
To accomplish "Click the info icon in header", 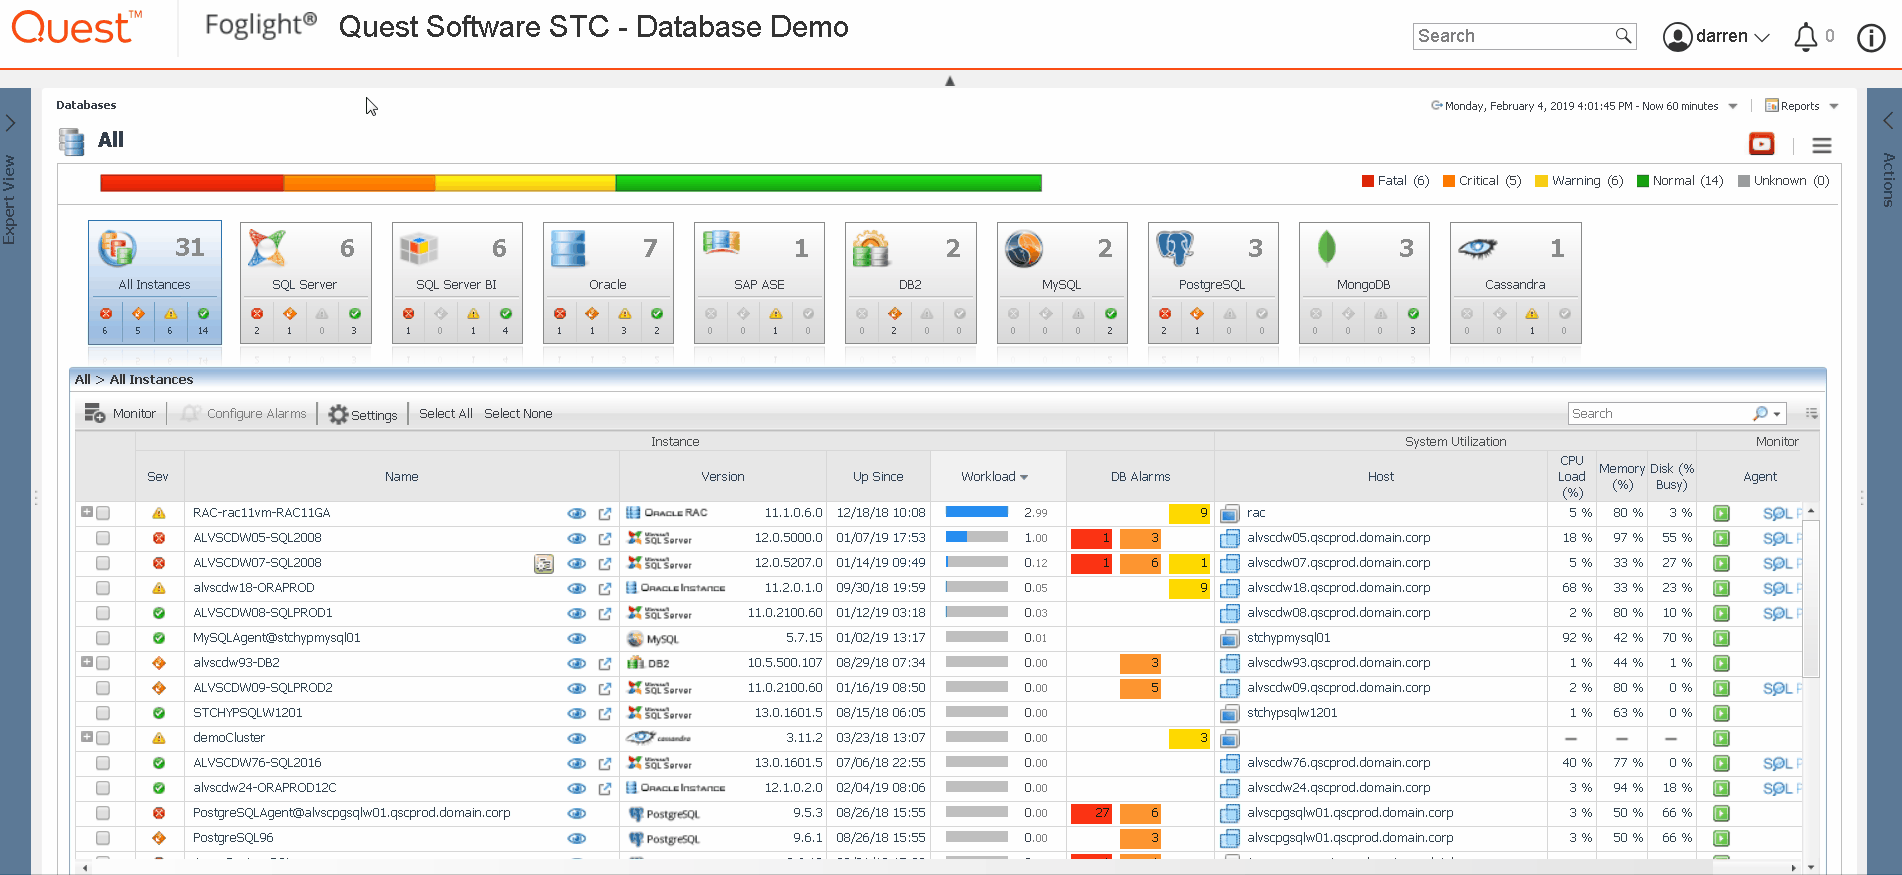I will pos(1871,37).
